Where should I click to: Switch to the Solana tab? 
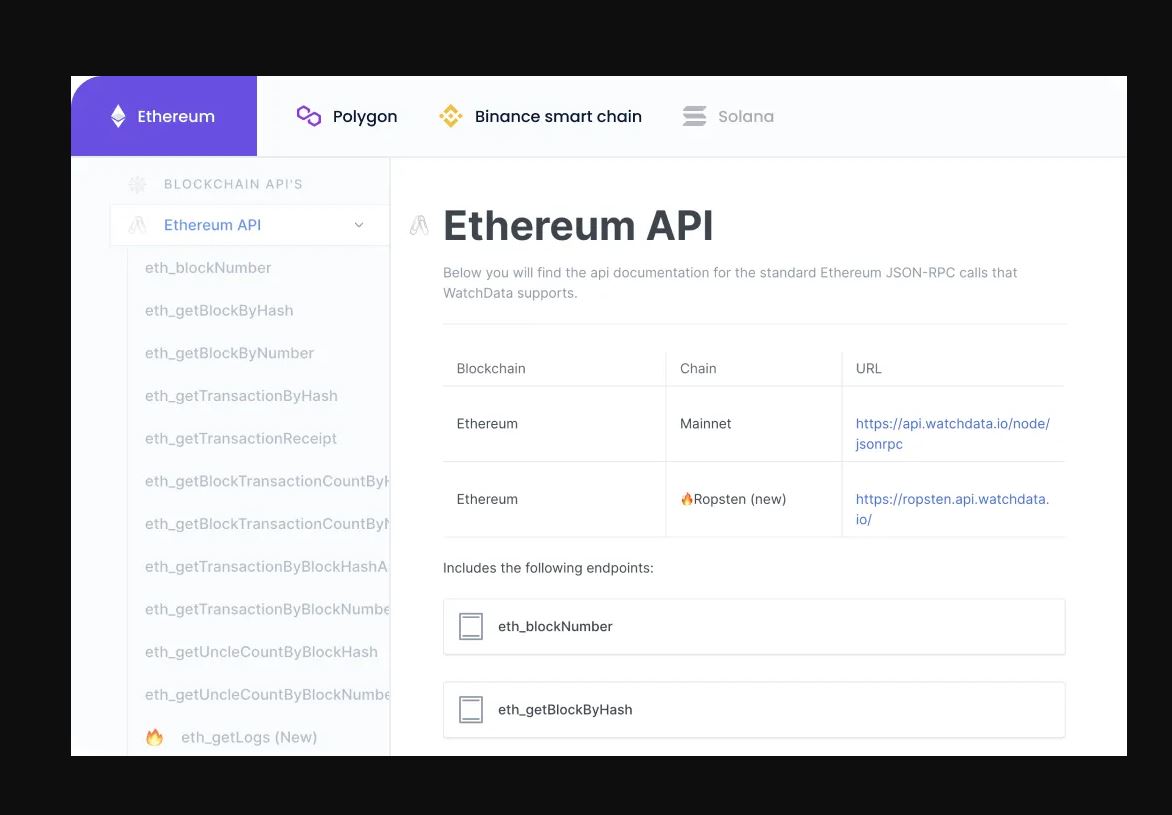click(728, 116)
